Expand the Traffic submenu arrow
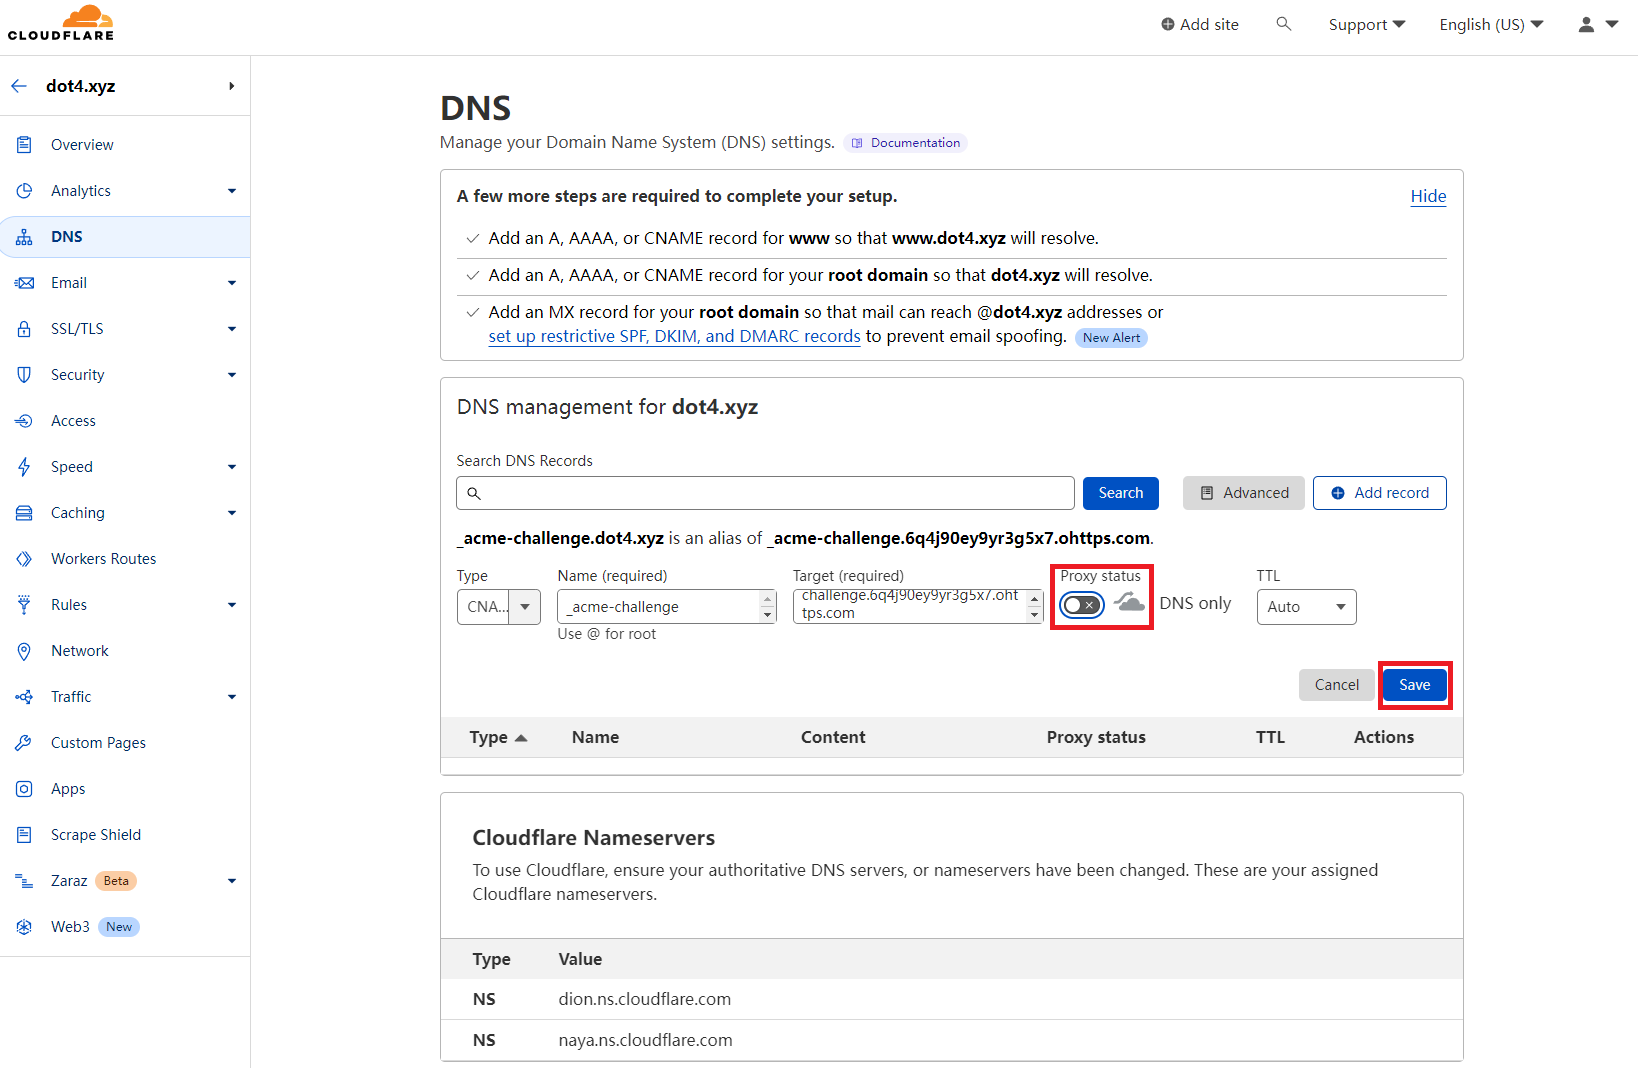Screen dimensions: 1638x1068 [x=232, y=697]
